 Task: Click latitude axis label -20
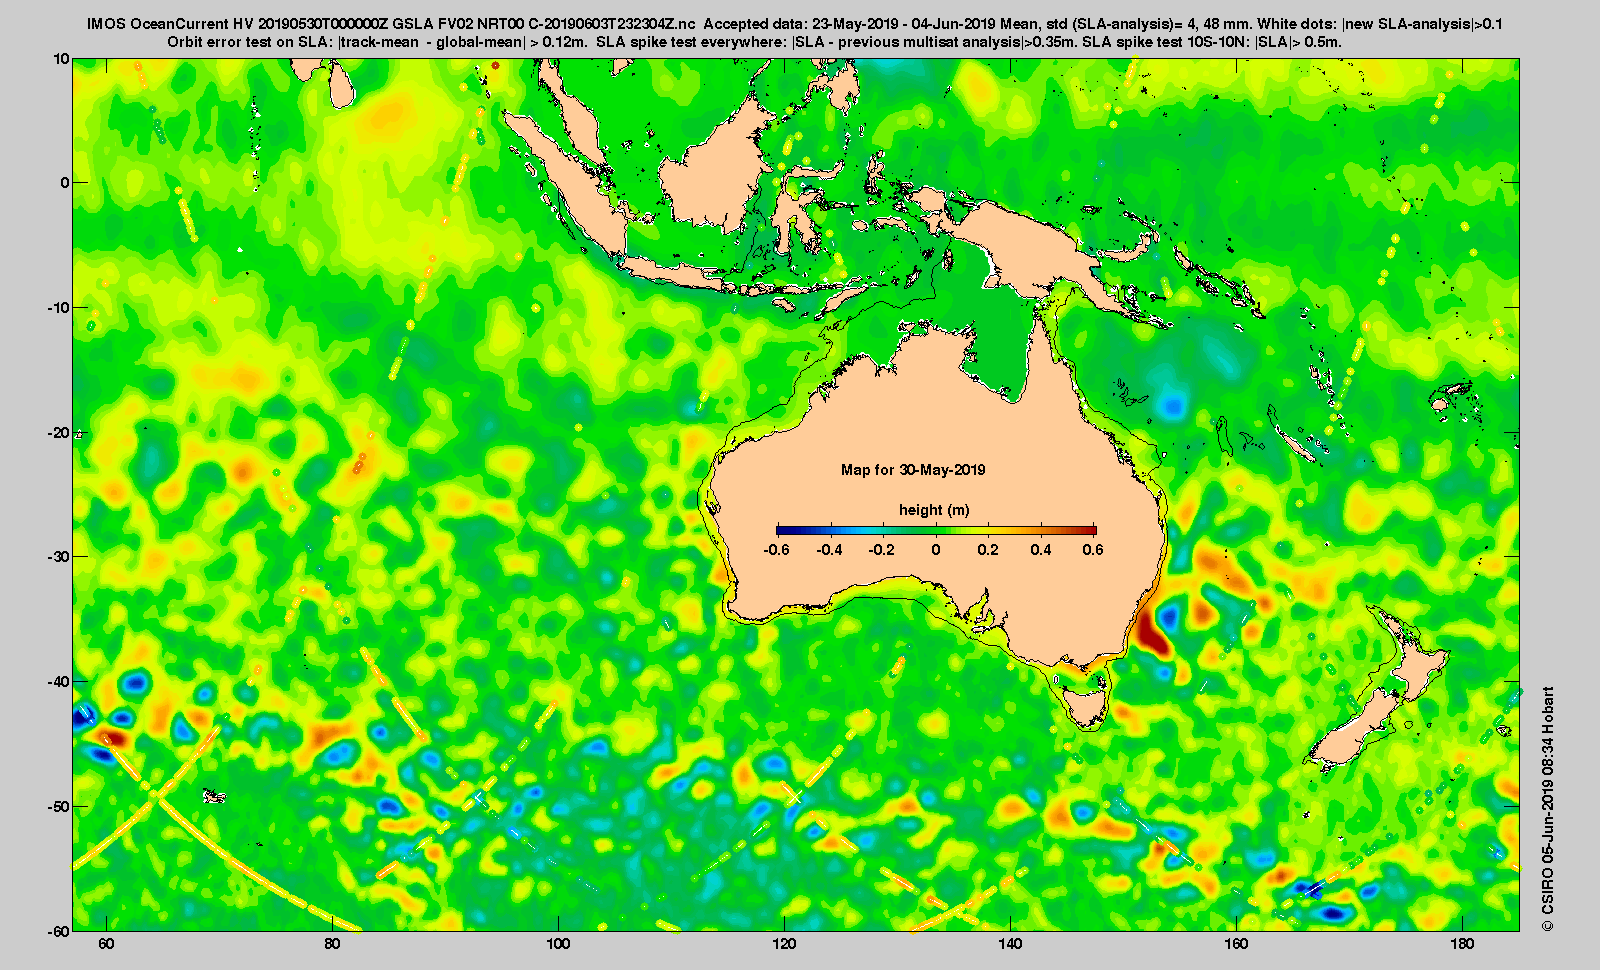[59, 432]
